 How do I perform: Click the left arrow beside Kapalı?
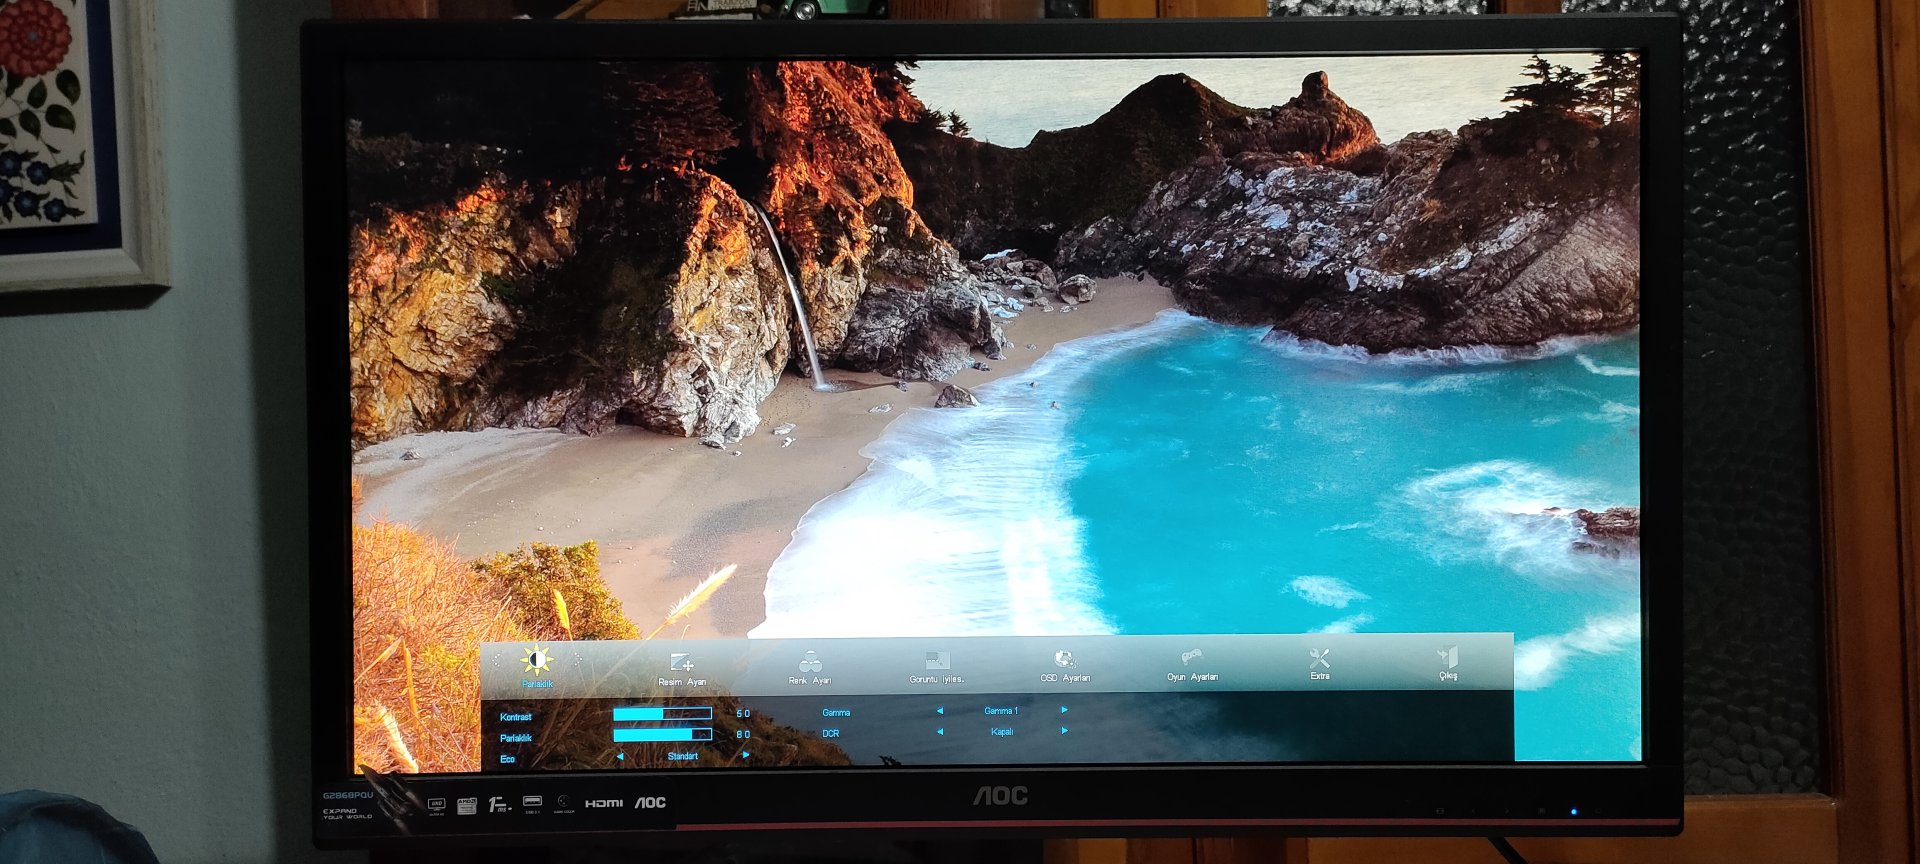[939, 732]
